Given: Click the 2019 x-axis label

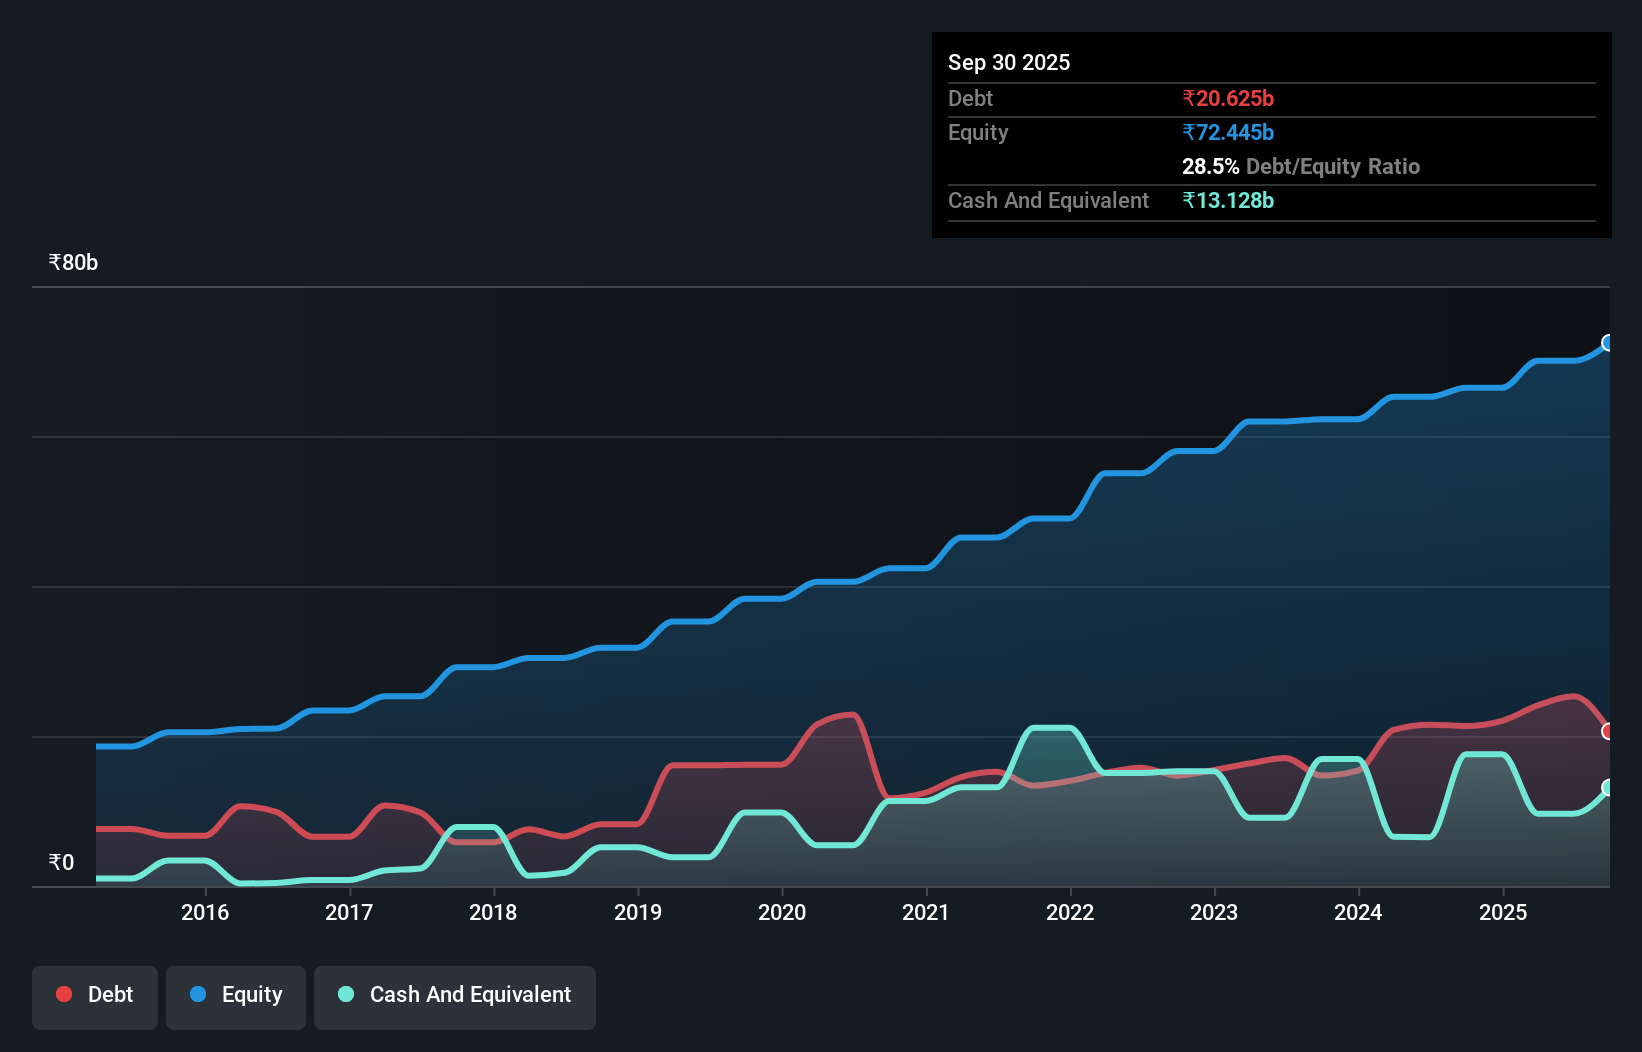Looking at the screenshot, I should coord(638,912).
